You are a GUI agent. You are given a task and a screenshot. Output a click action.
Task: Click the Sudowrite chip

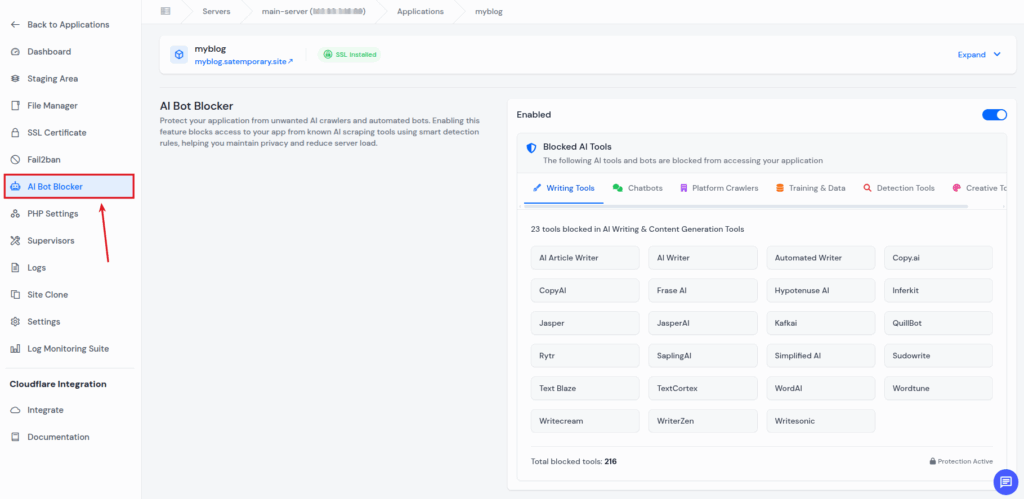point(938,356)
